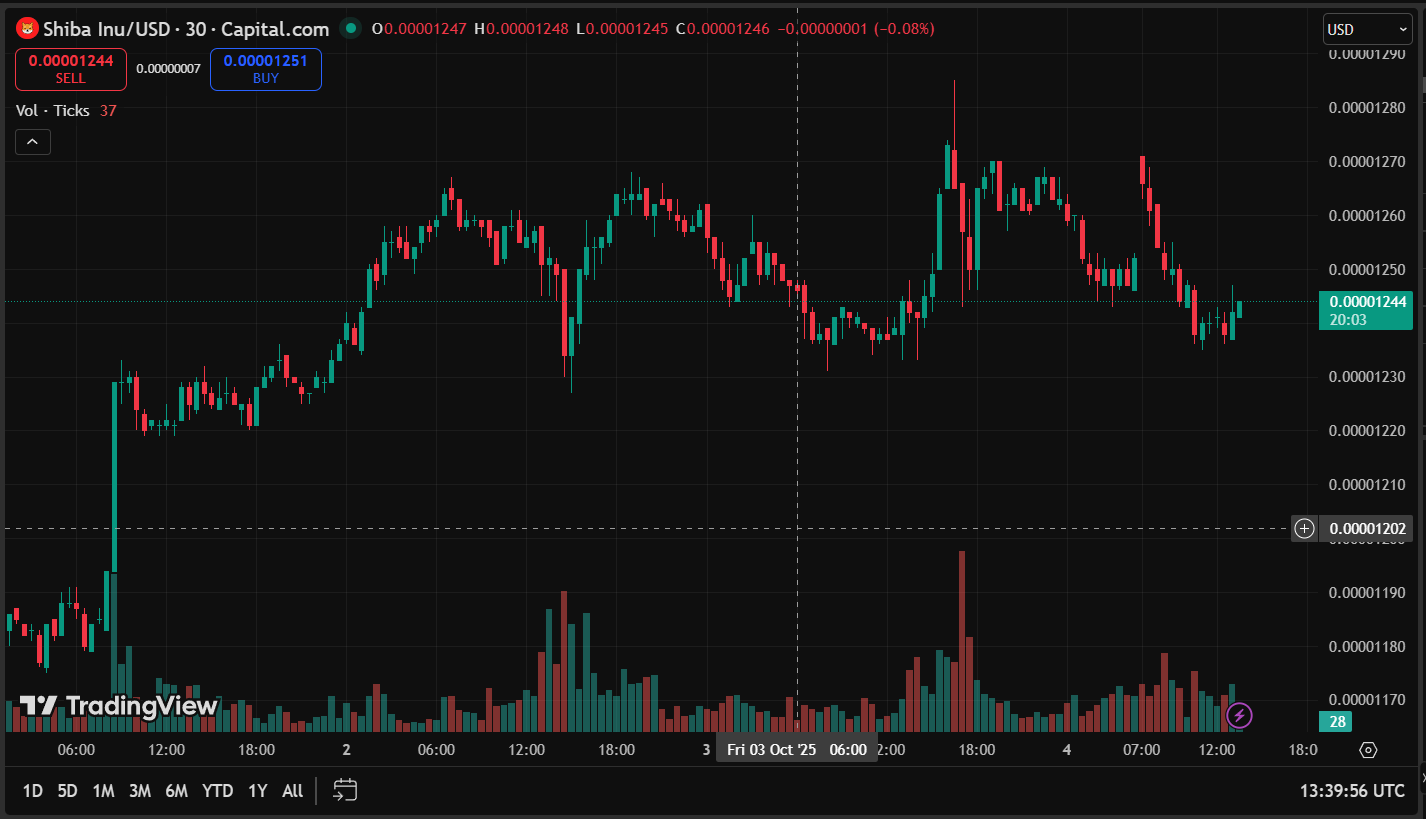Click the Shiba Inu/USD symbol title
Image resolution: width=1426 pixels, height=819 pixels.
[107, 29]
